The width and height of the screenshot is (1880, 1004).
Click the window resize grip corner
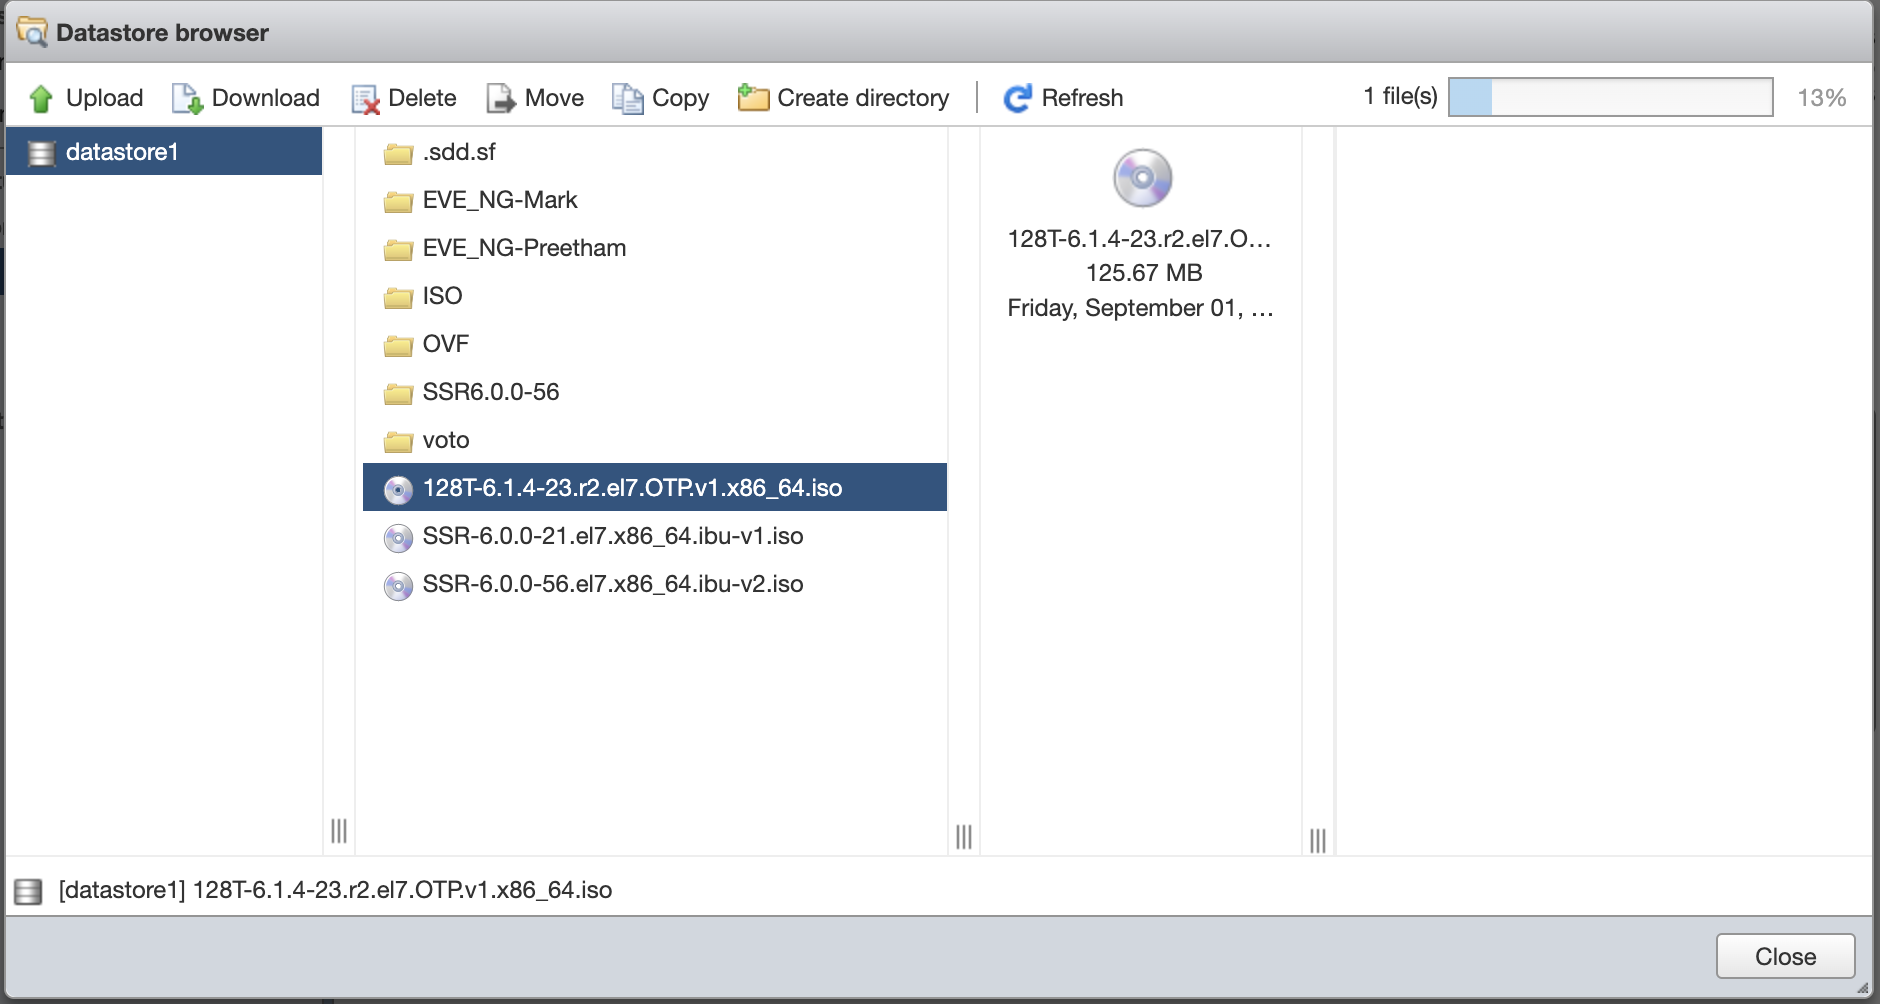tap(1862, 988)
